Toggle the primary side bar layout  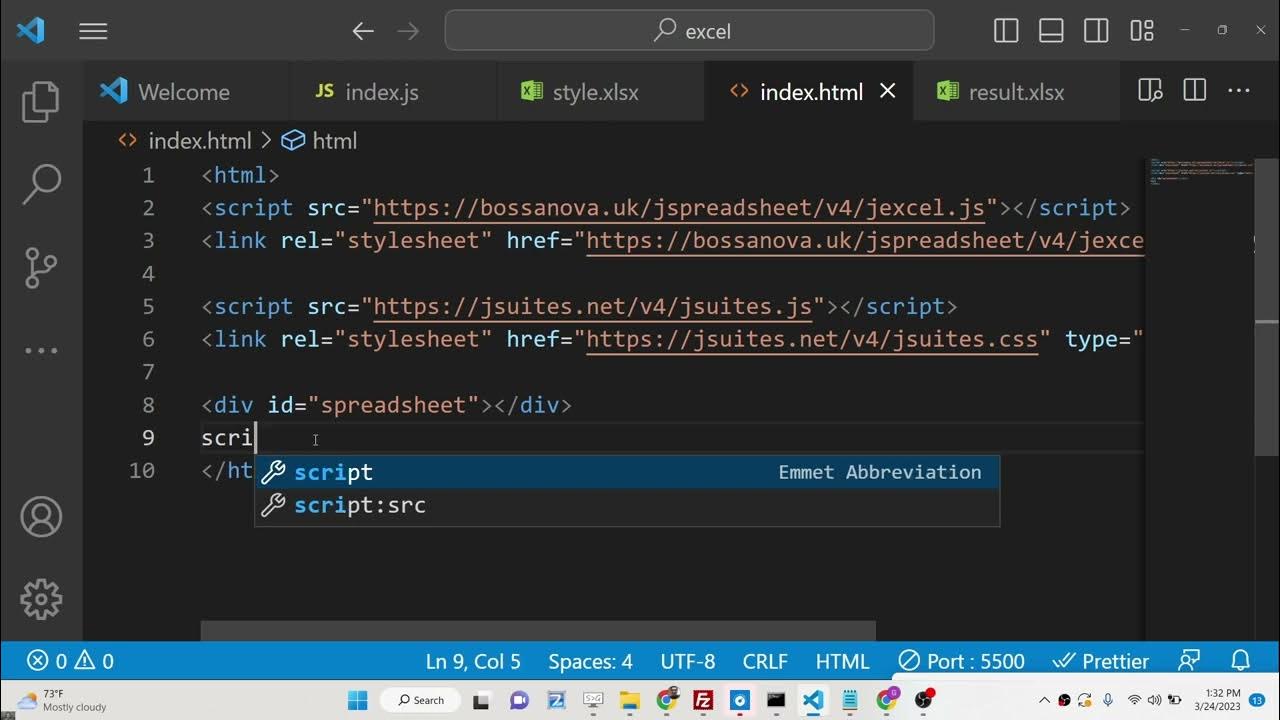pyautogui.click(x=1006, y=31)
